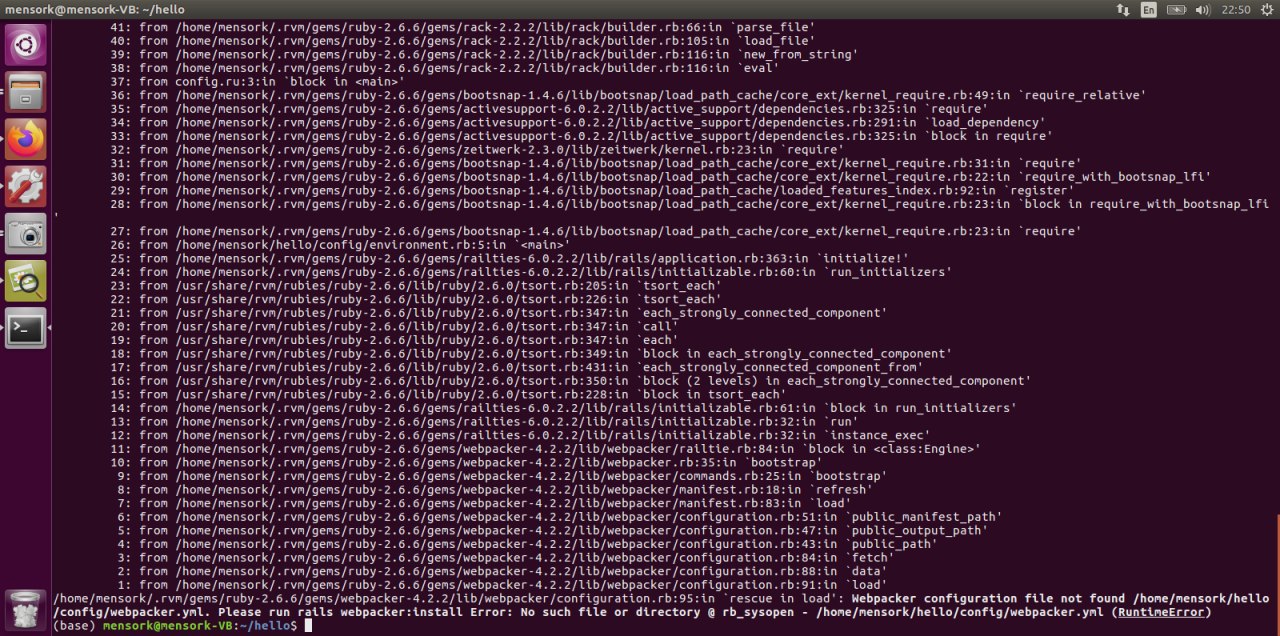
Task: Select the Terminal icon in the launcher
Action: (26, 327)
